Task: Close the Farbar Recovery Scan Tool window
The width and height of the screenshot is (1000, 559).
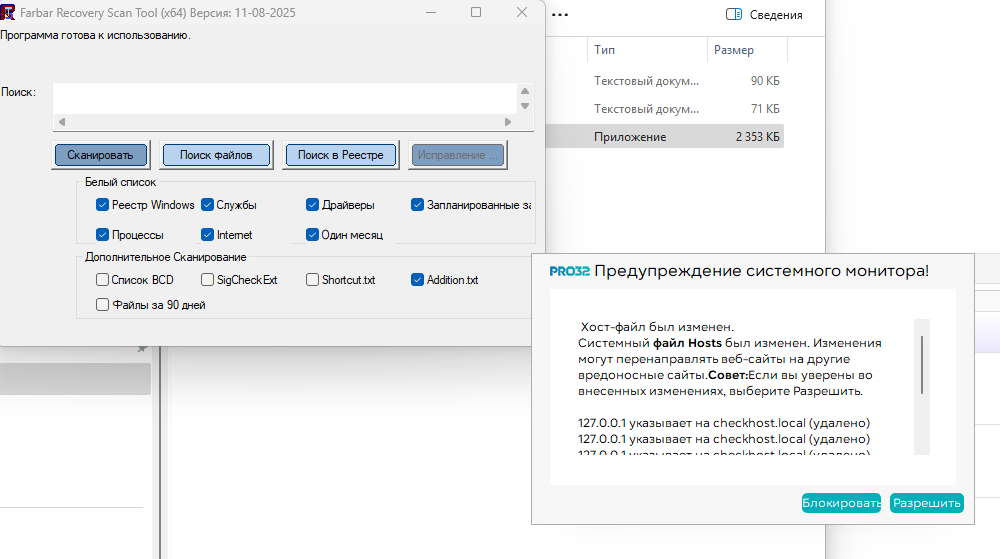Action: pos(522,12)
